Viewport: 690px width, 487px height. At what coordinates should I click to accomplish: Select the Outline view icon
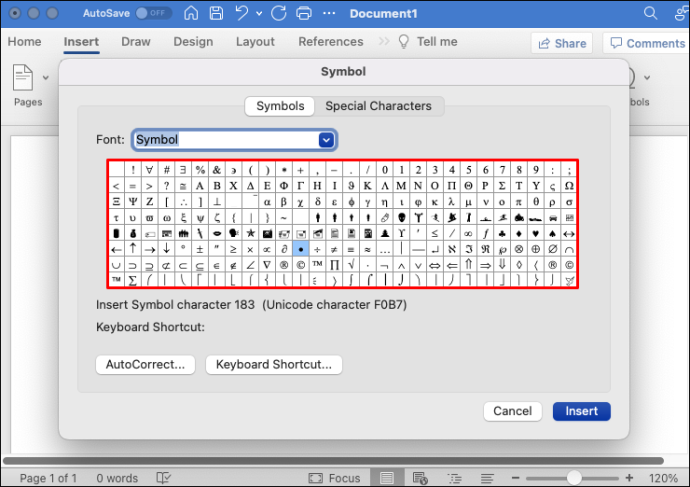(454, 478)
